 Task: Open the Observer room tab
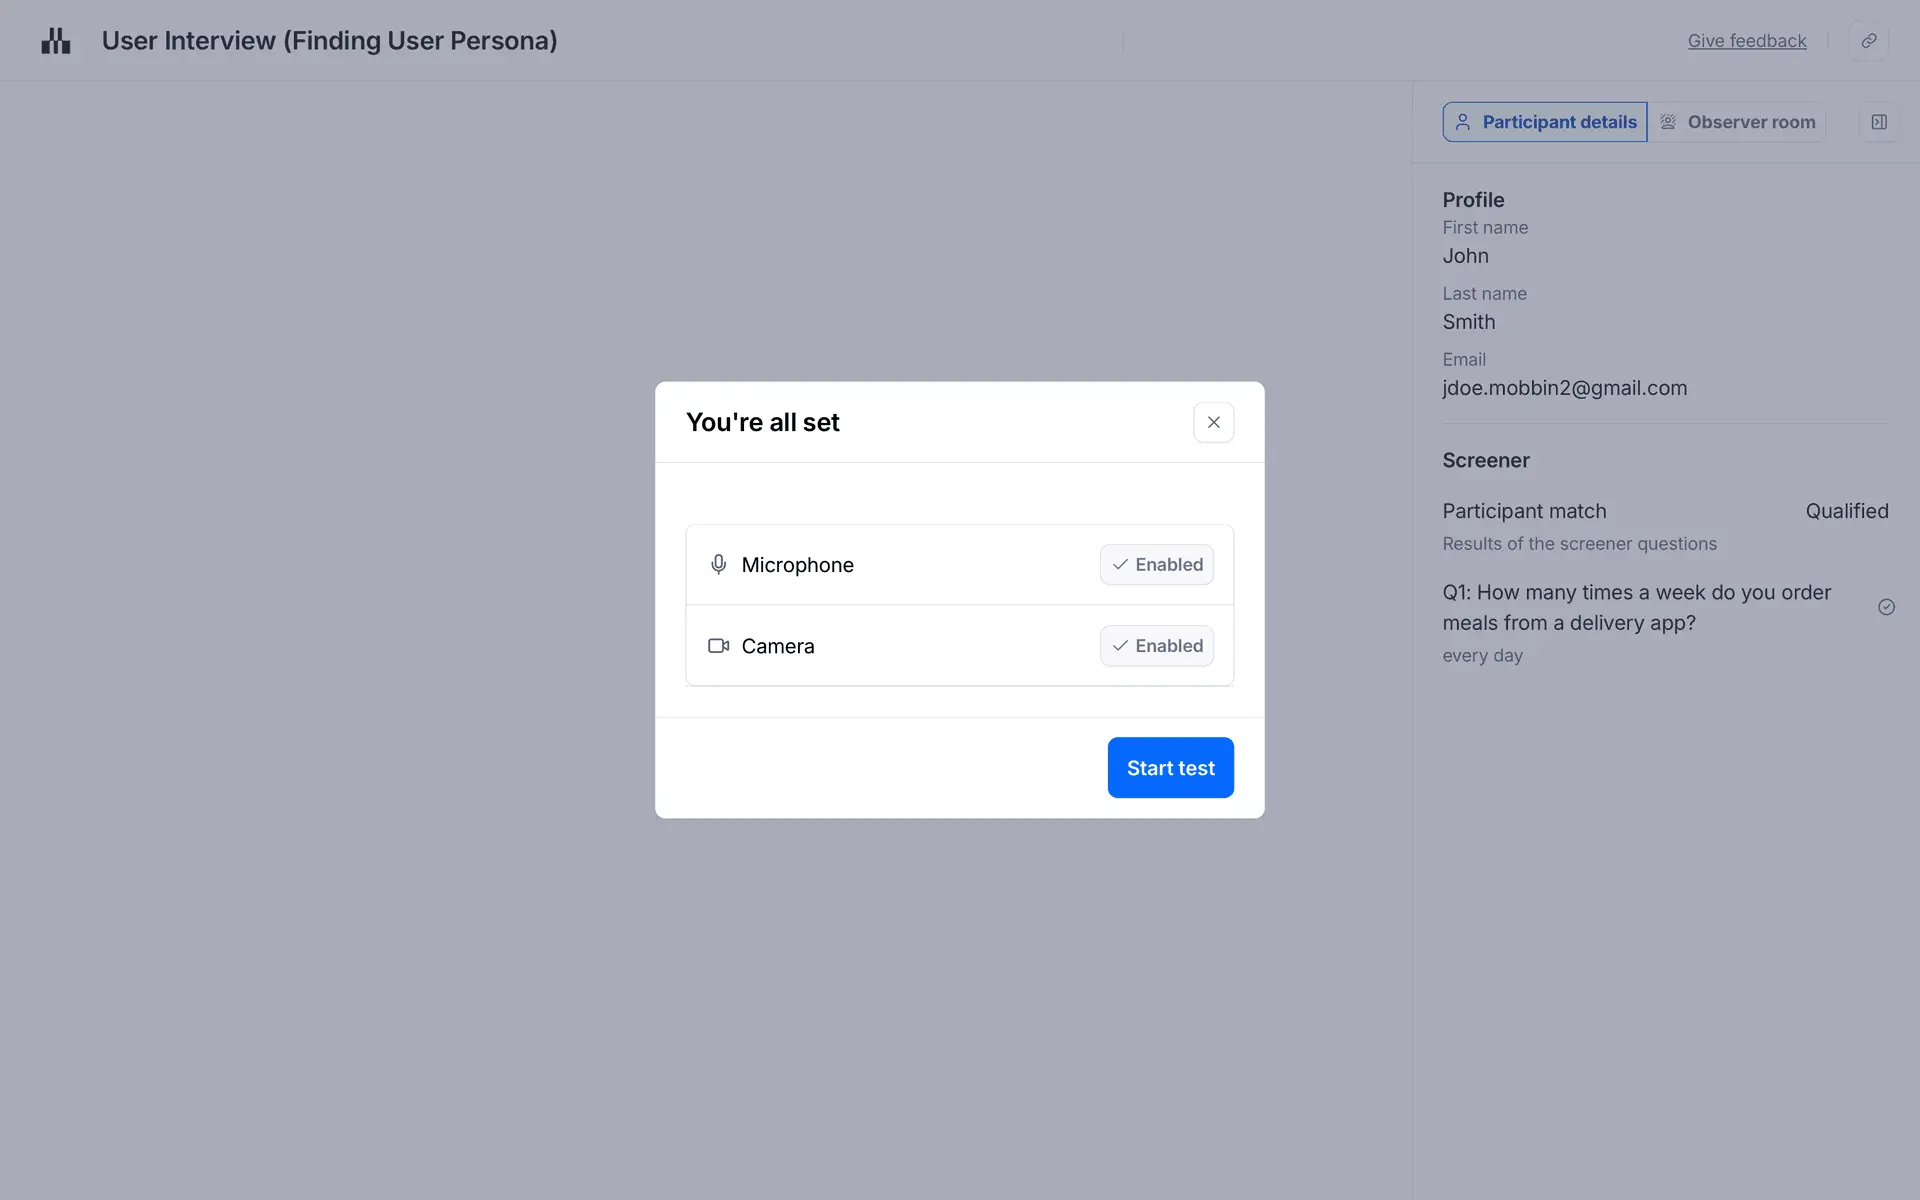pos(1738,122)
